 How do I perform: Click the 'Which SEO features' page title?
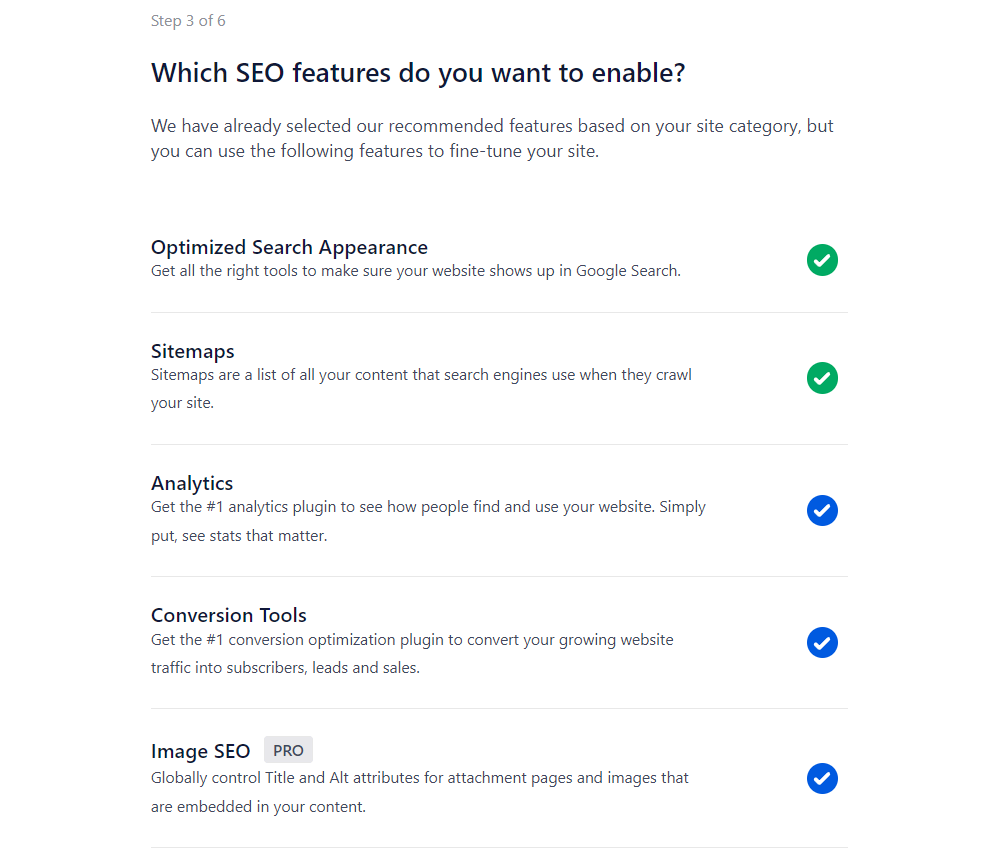point(418,73)
